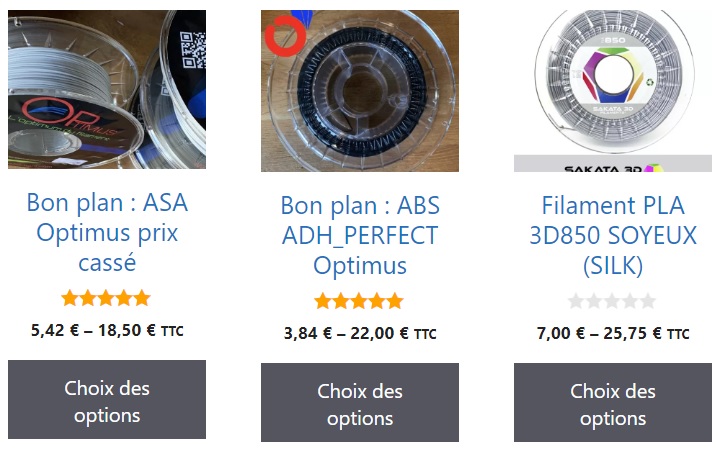Click the red ring logo on ABS photo

point(284,36)
